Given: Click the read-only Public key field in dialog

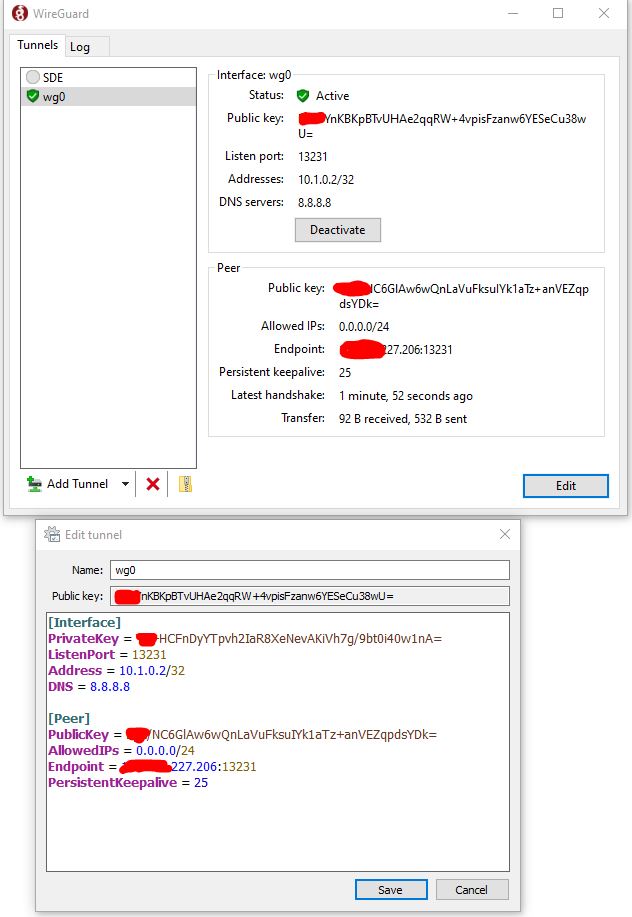Looking at the screenshot, I should point(310,596).
